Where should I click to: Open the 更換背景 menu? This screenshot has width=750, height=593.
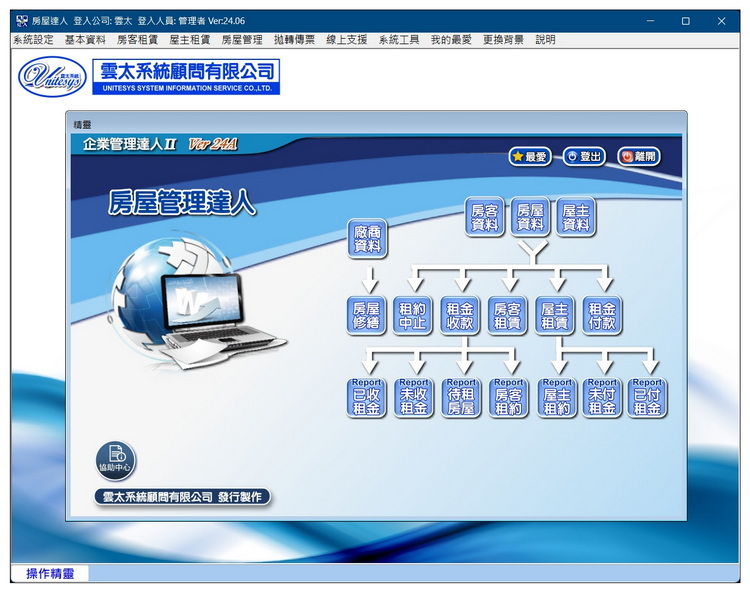click(503, 40)
